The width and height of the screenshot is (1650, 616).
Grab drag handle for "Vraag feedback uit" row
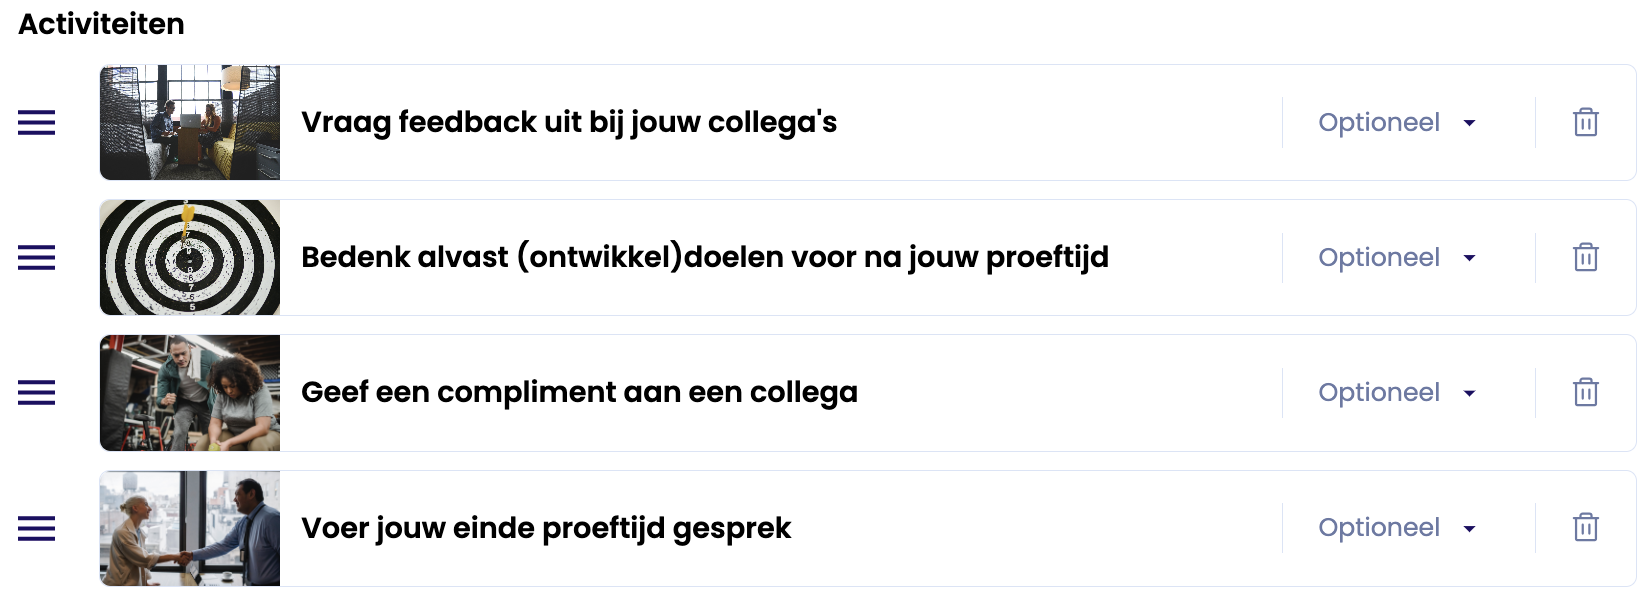click(x=37, y=122)
